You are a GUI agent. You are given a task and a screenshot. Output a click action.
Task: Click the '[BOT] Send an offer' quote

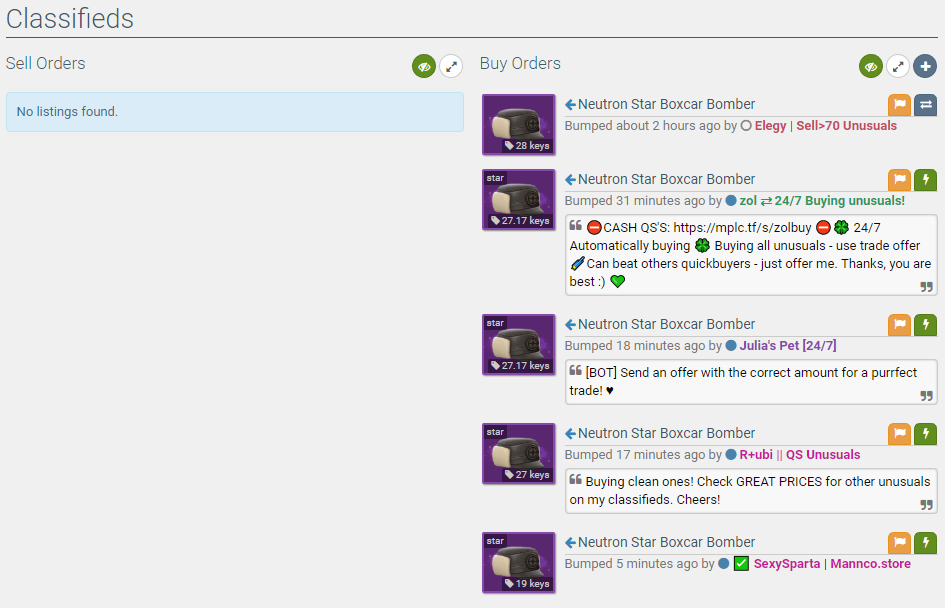click(x=751, y=382)
